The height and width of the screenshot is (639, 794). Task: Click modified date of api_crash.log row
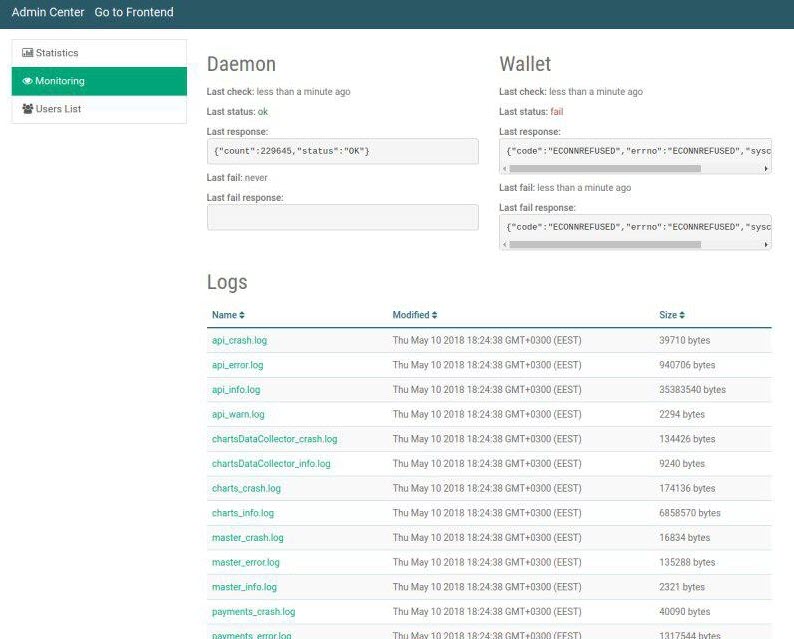(x=487, y=340)
